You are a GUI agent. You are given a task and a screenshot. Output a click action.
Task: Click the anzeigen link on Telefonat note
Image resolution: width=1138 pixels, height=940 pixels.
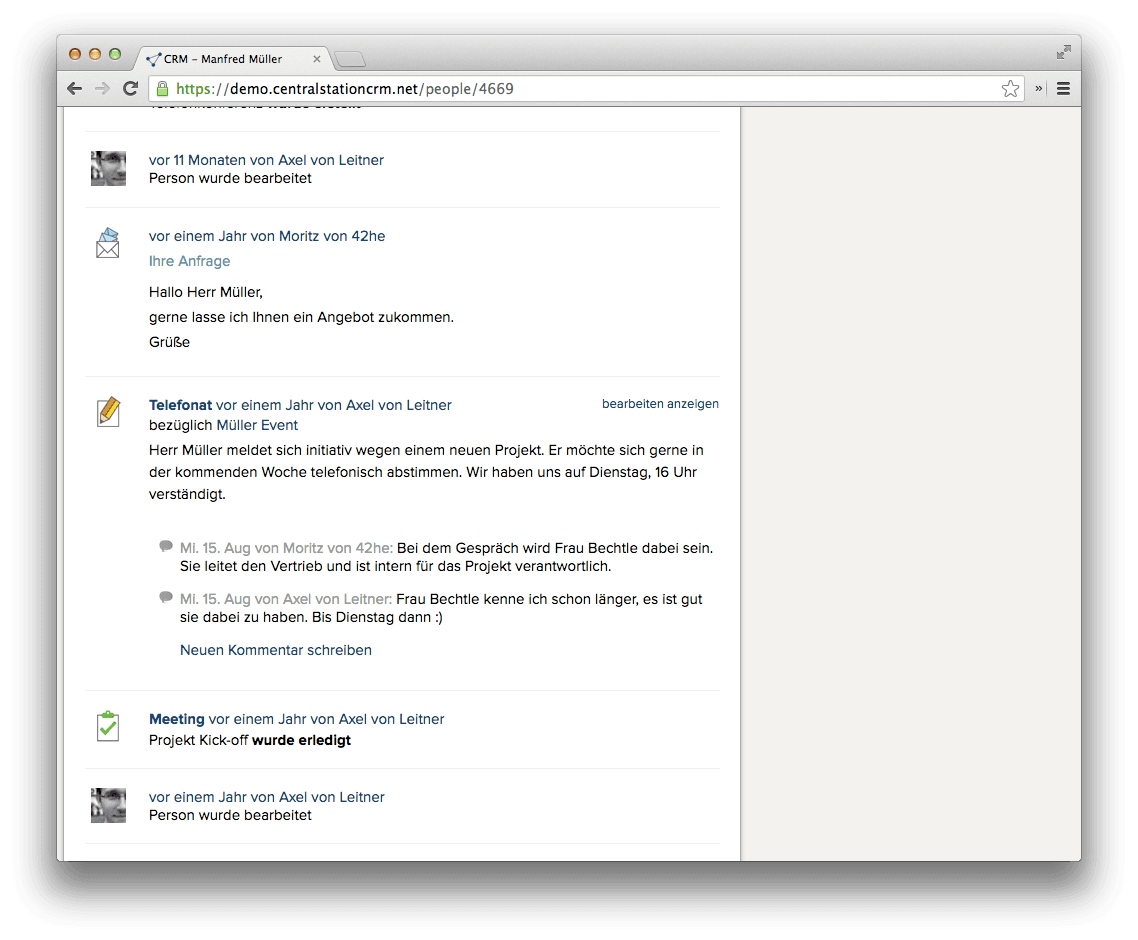click(693, 404)
